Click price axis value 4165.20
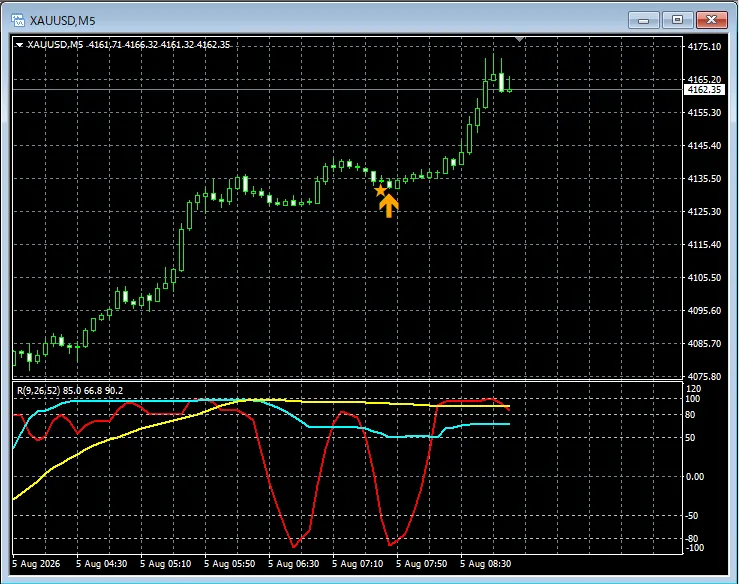Screen dimensions: 740x584 tap(704, 79)
